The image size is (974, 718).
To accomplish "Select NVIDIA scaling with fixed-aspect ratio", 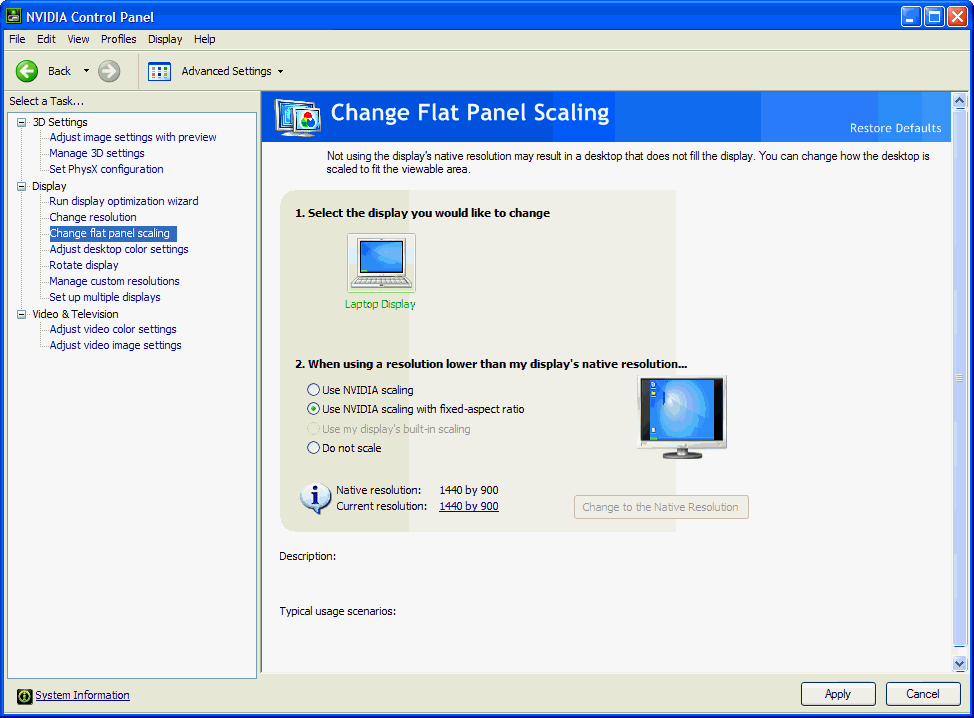I will point(314,409).
